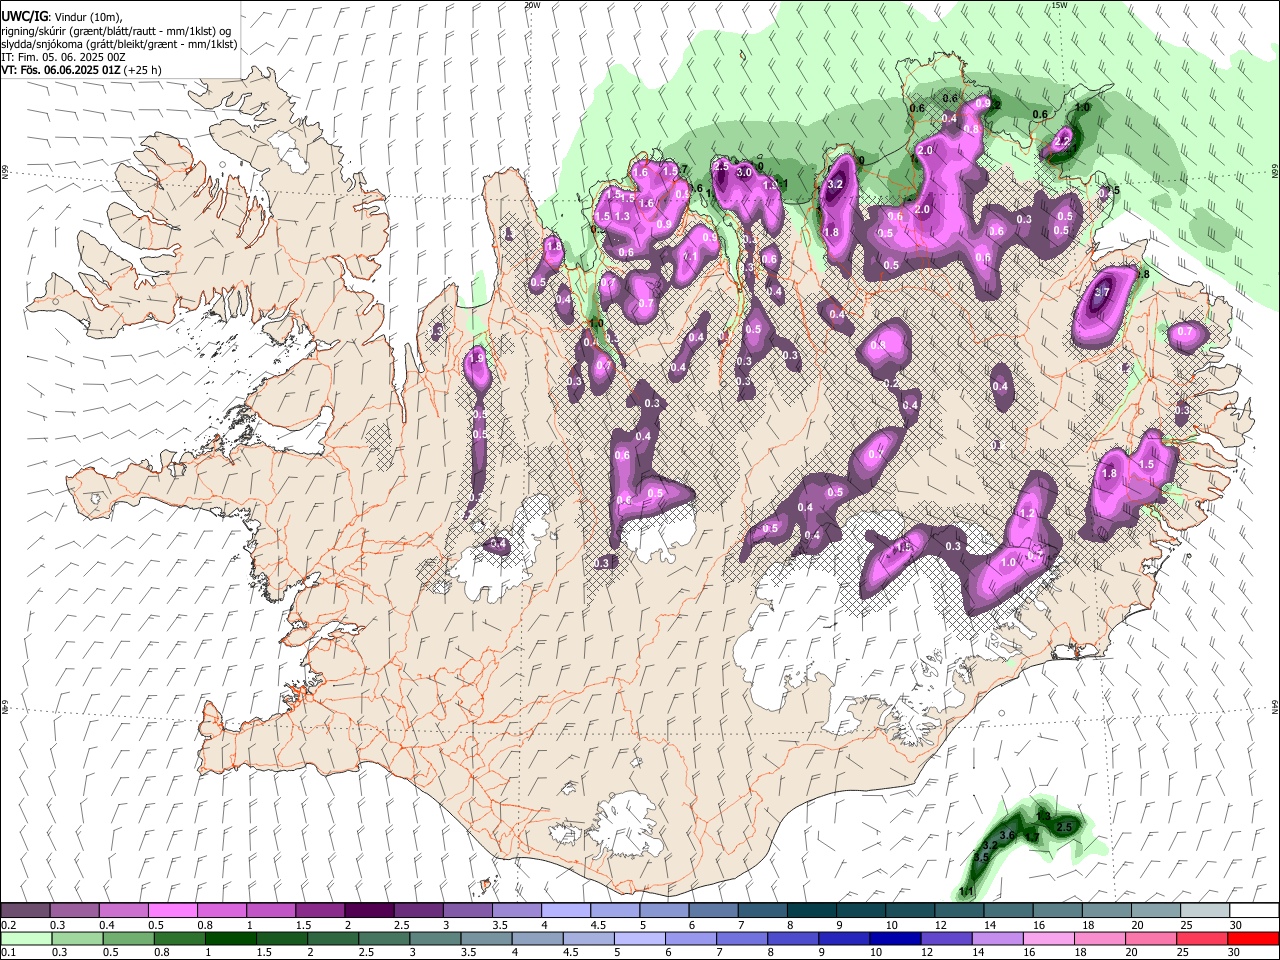Click the 'rigning/skúrir' legend description line

(115, 30)
